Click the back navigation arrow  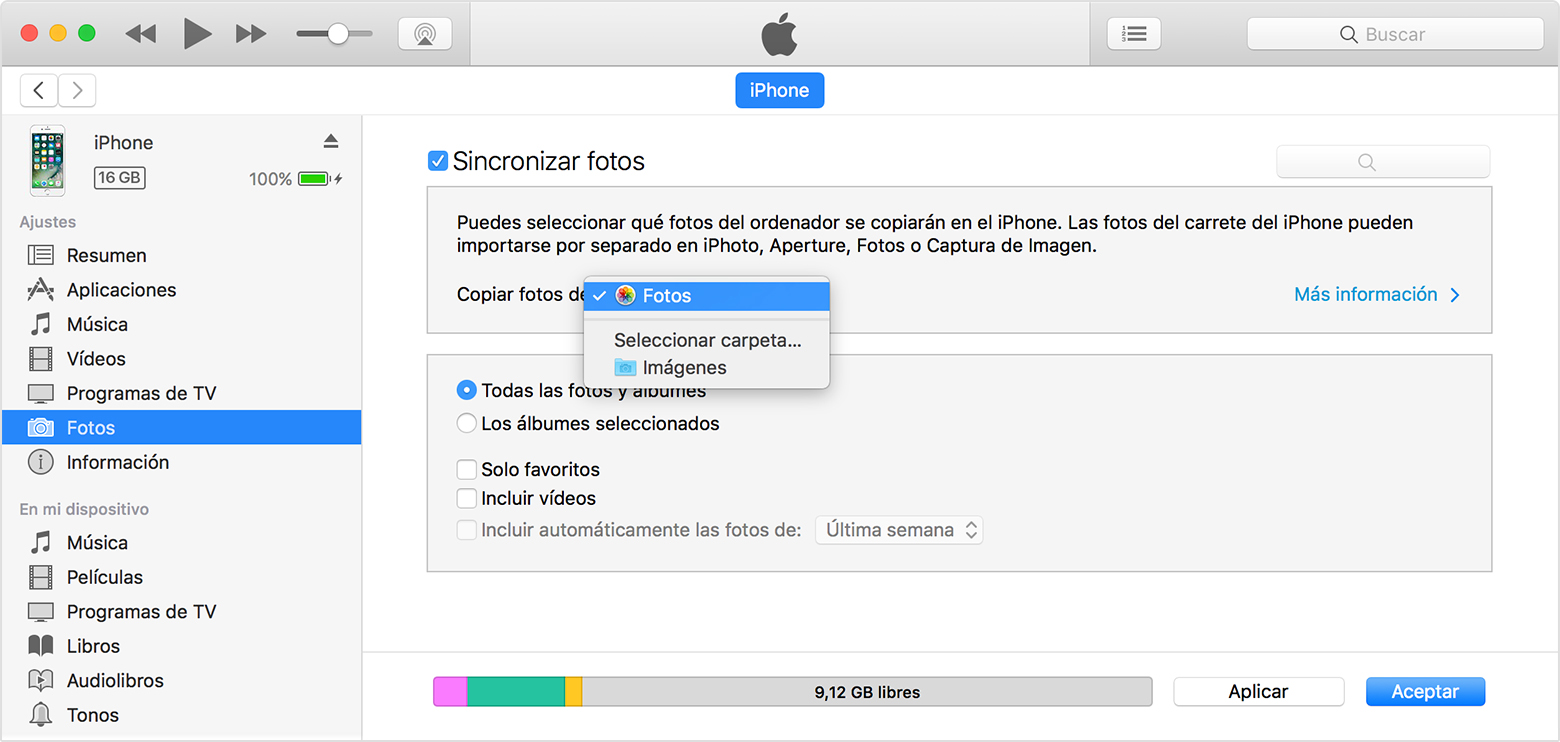(39, 91)
